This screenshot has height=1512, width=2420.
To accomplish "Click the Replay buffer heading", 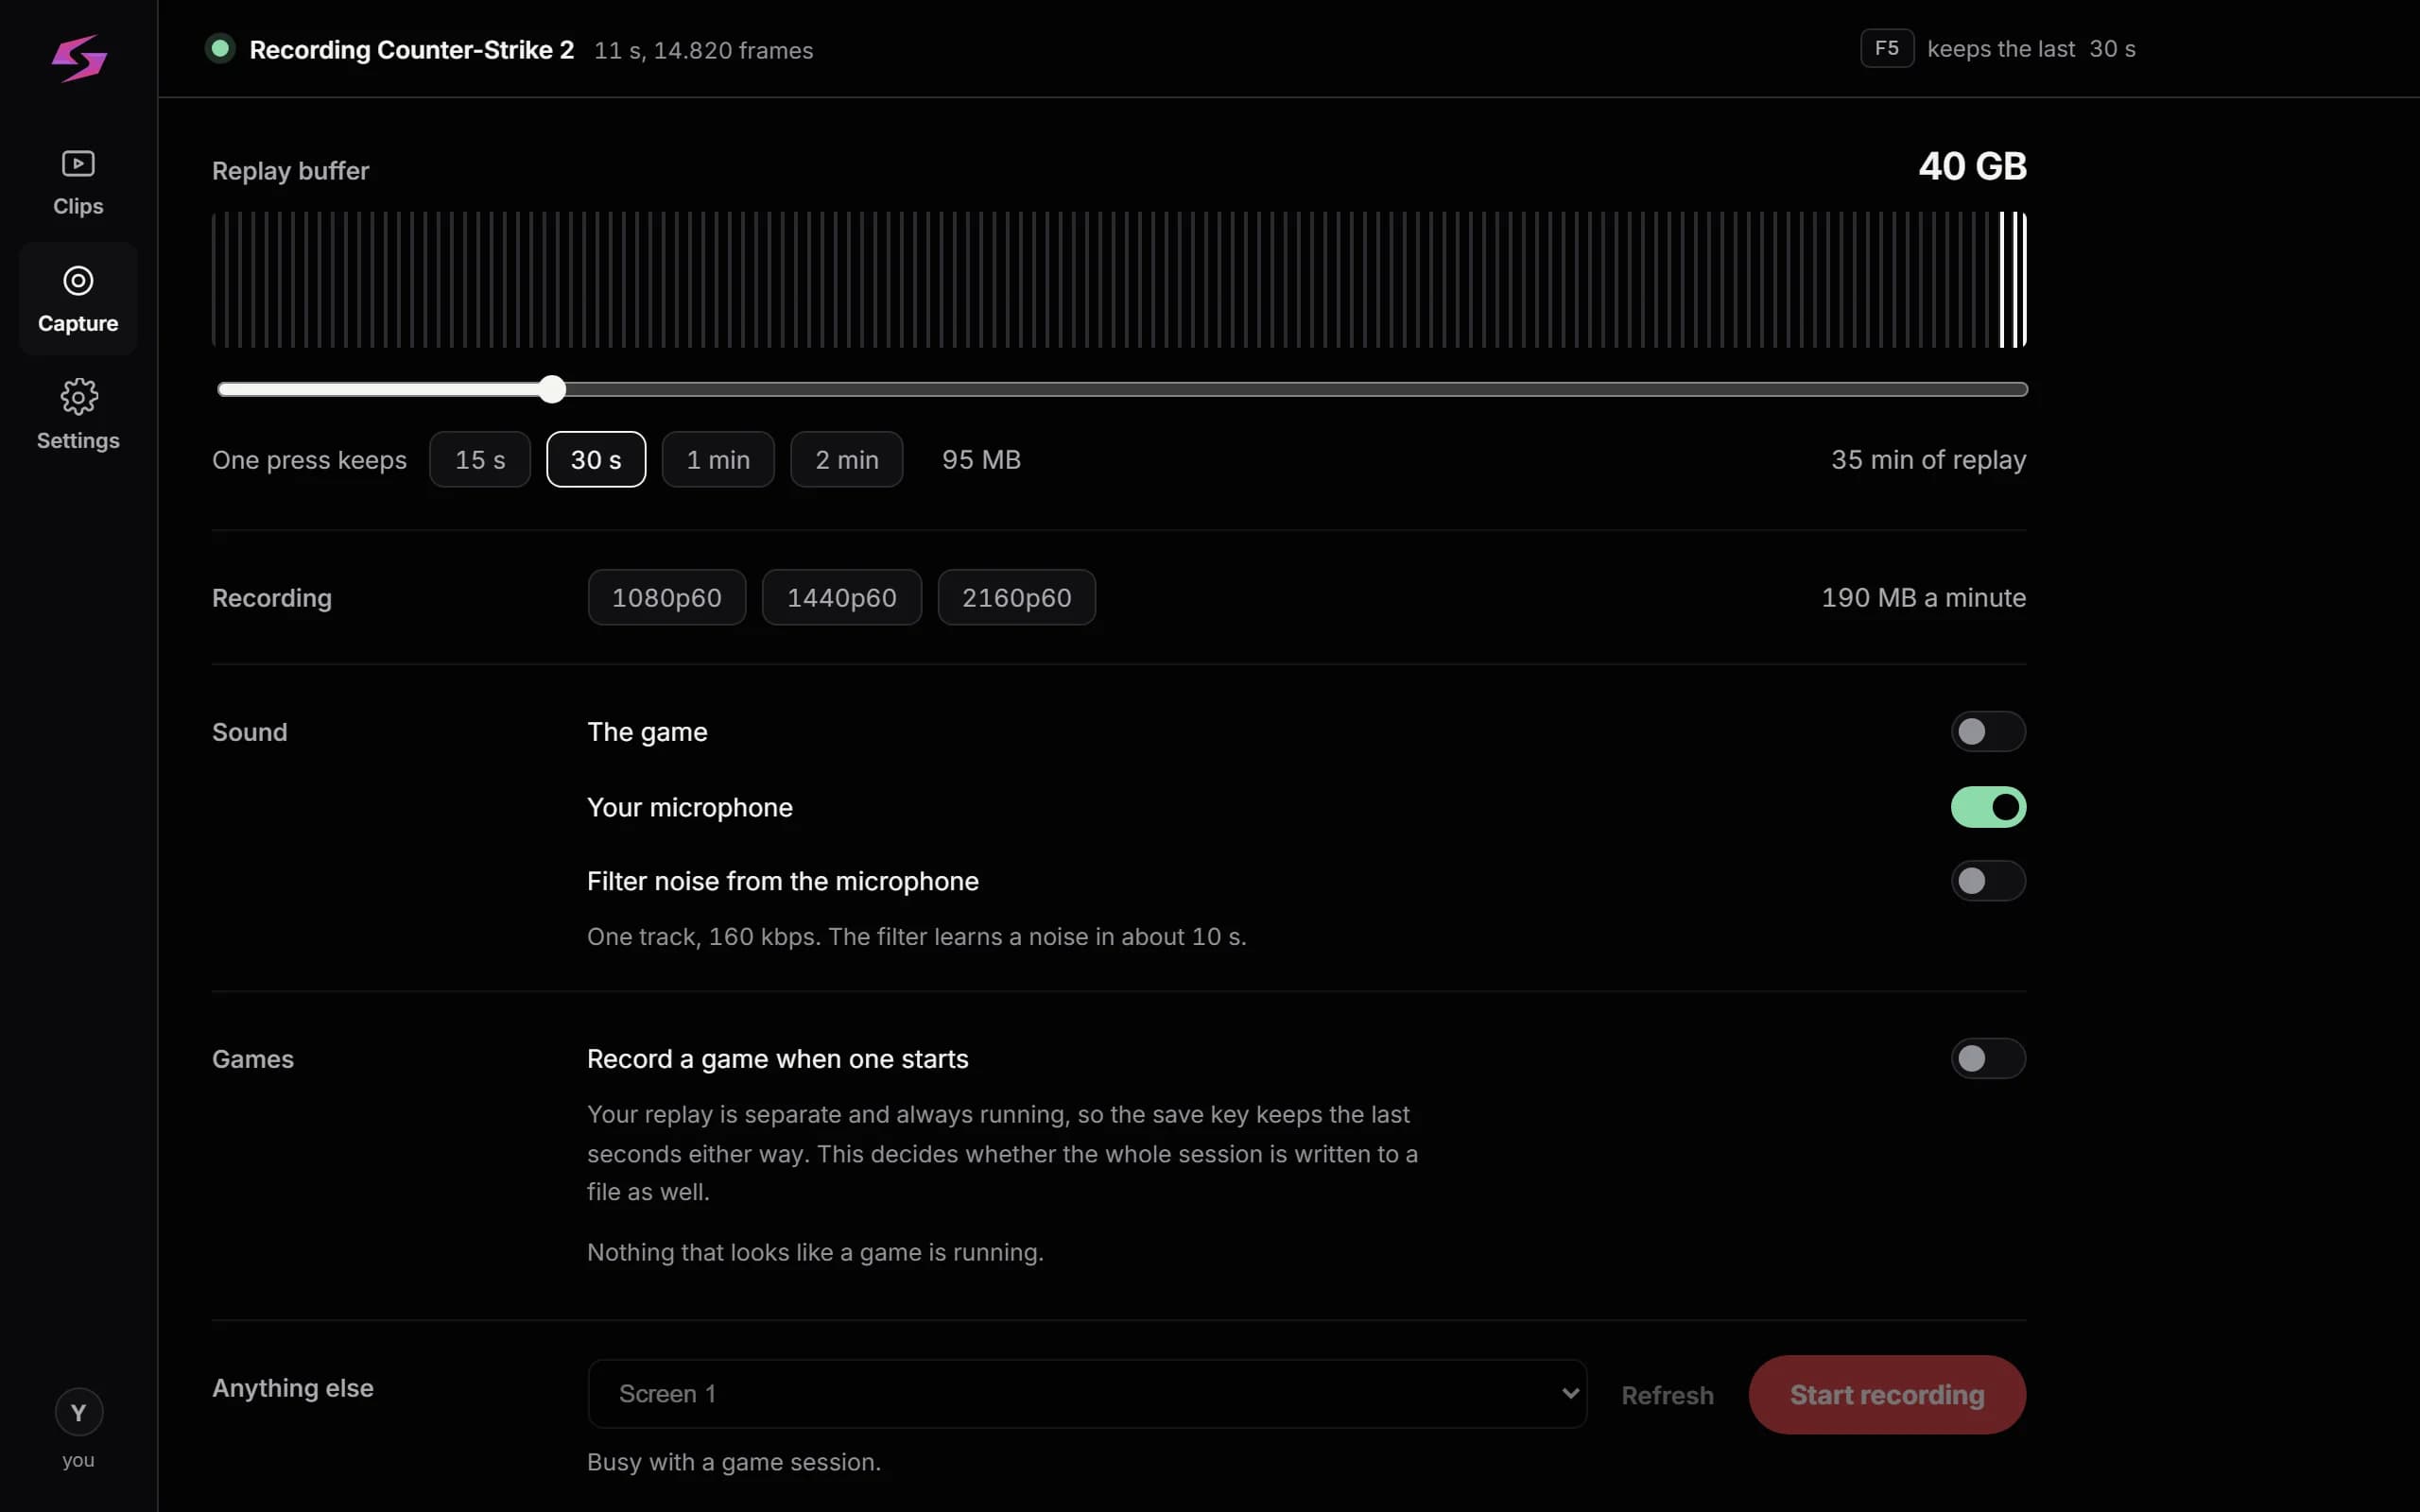I will click(x=290, y=171).
